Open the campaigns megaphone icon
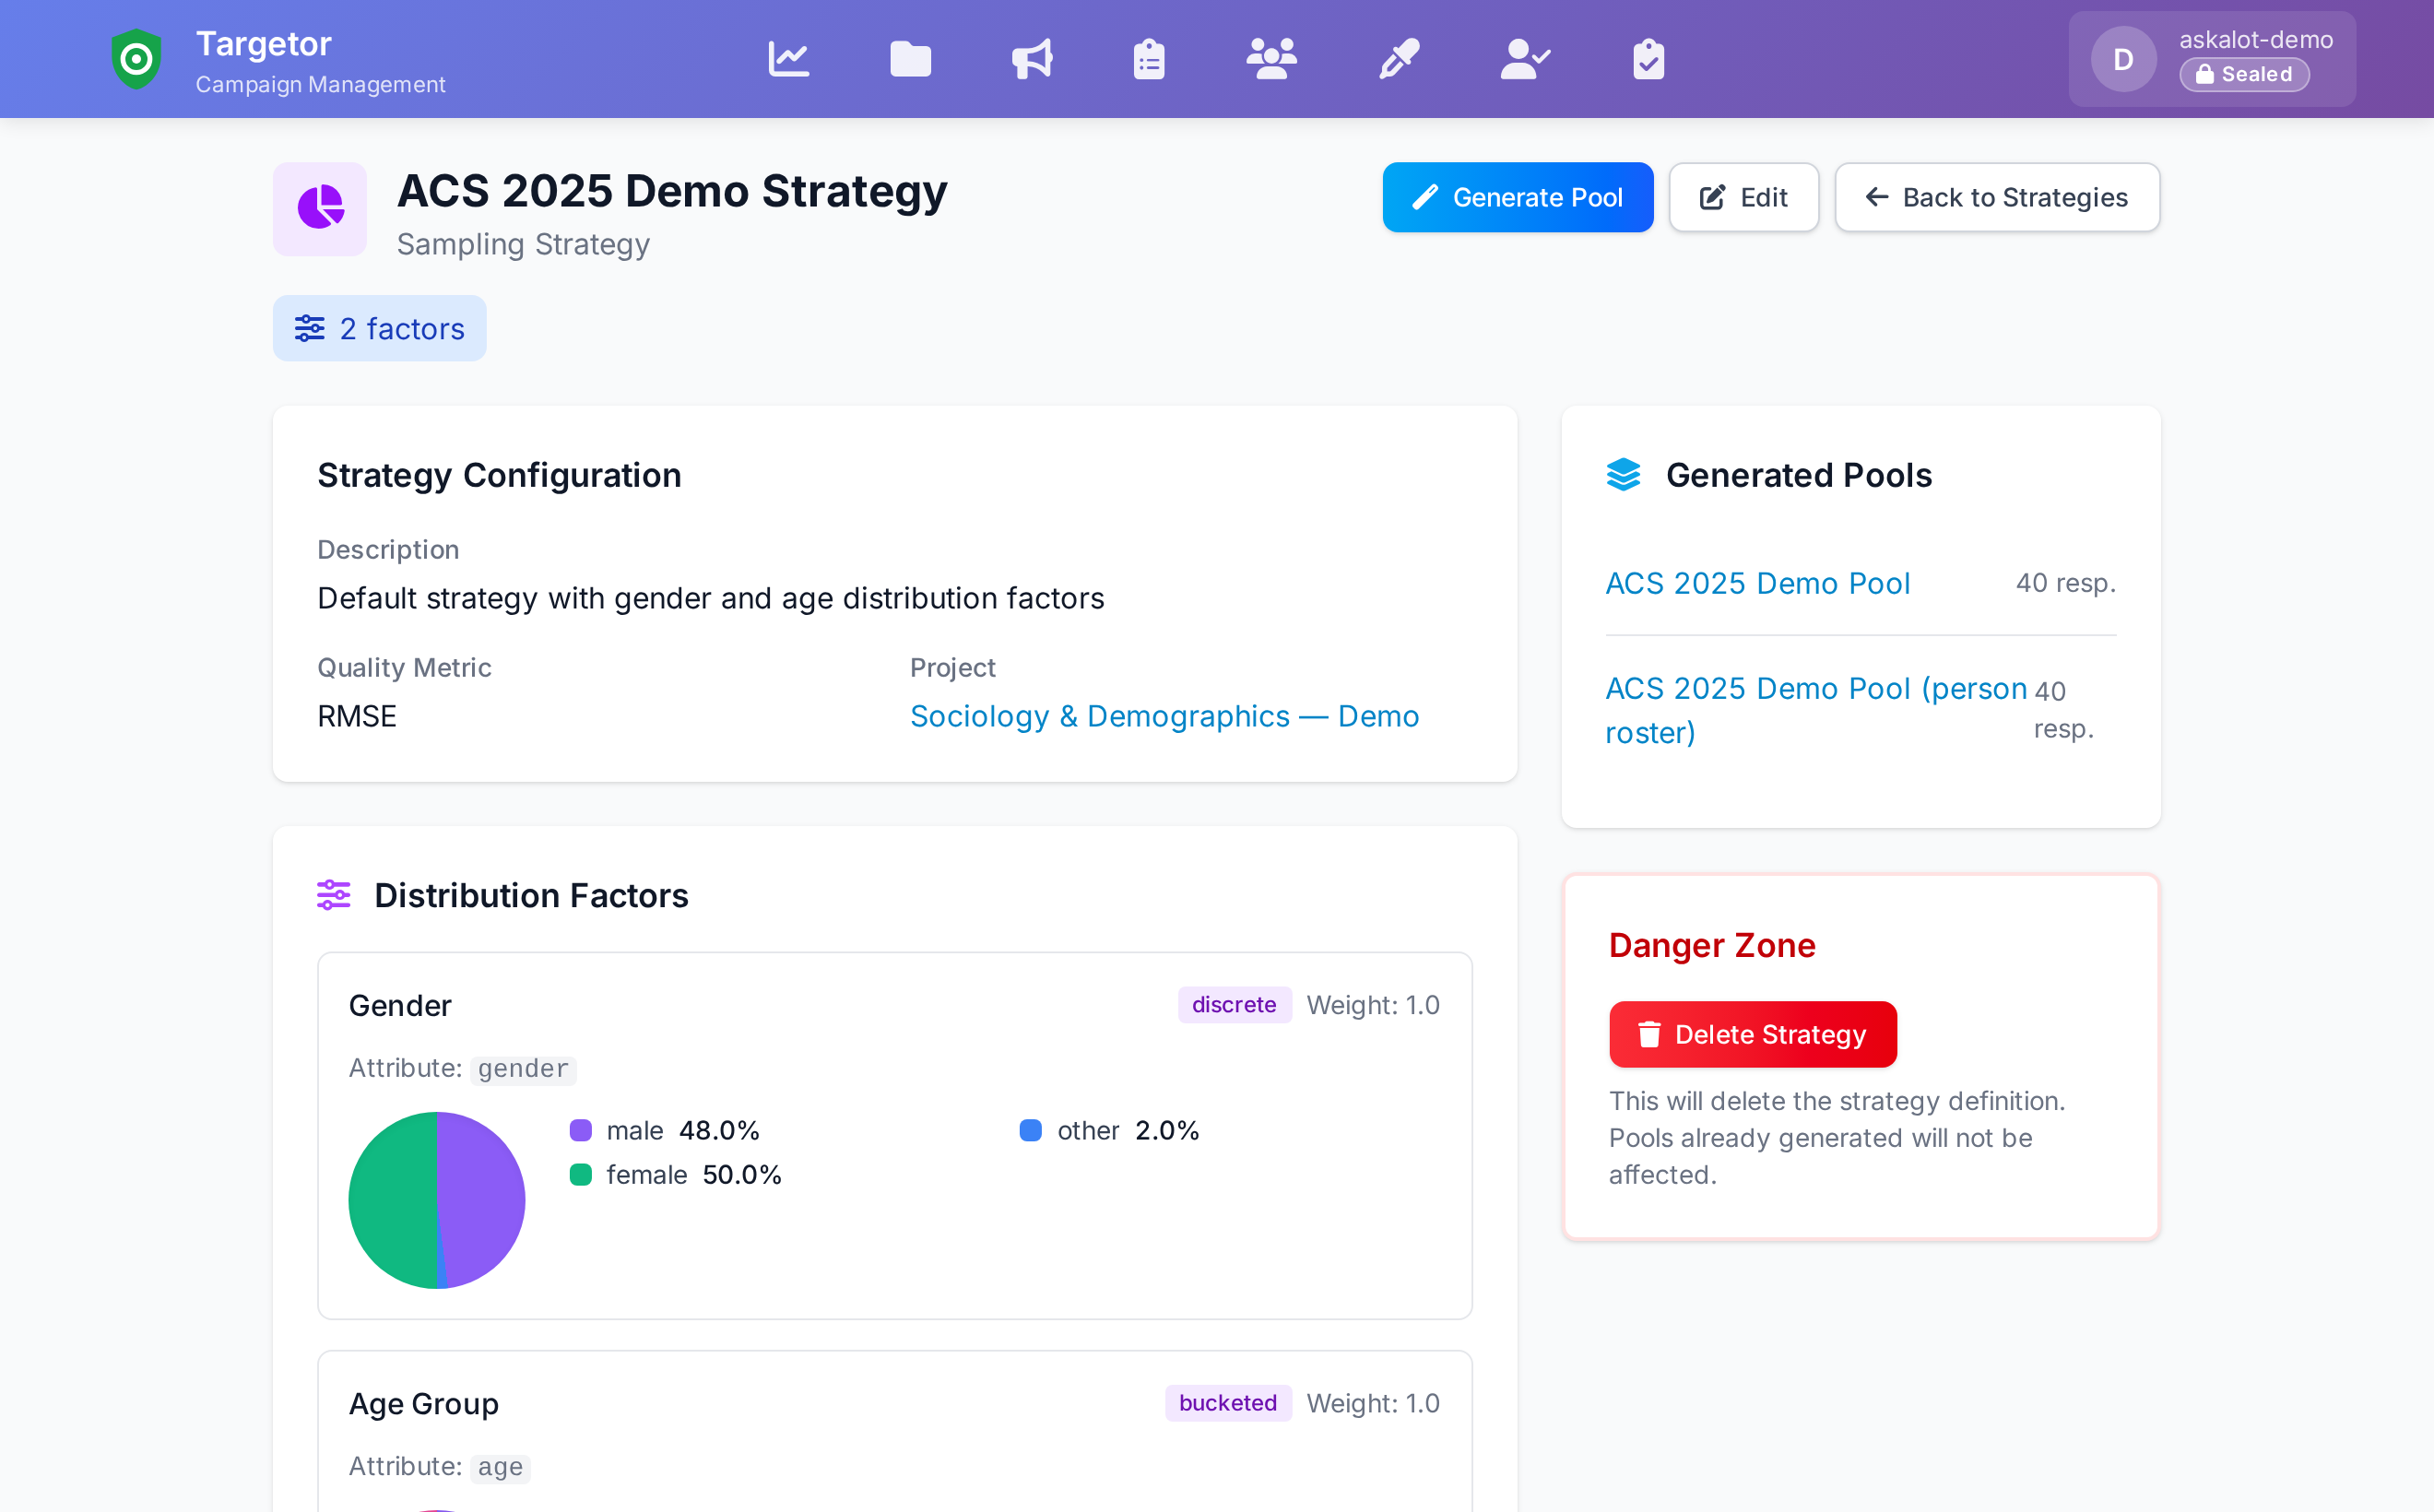The image size is (2434, 1512). [1032, 59]
